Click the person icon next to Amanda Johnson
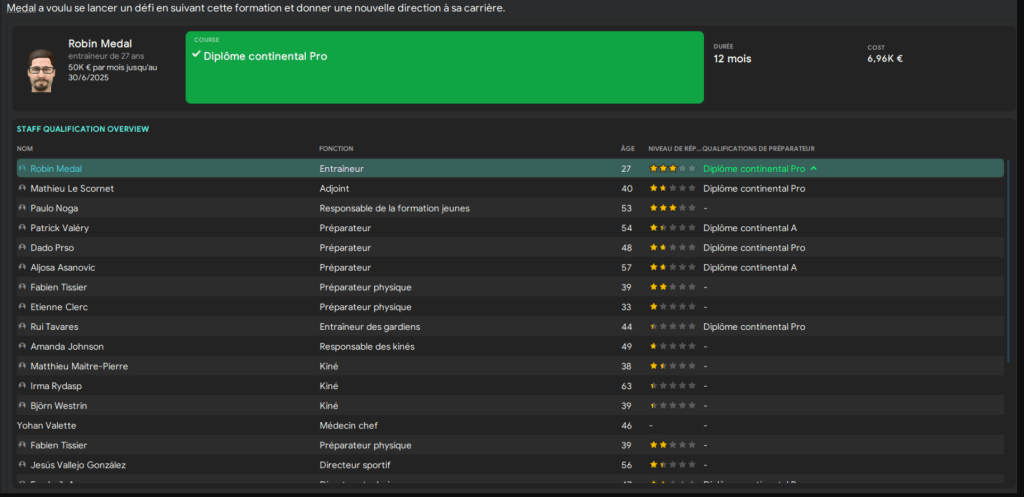Image resolution: width=1024 pixels, height=497 pixels. coord(22,347)
